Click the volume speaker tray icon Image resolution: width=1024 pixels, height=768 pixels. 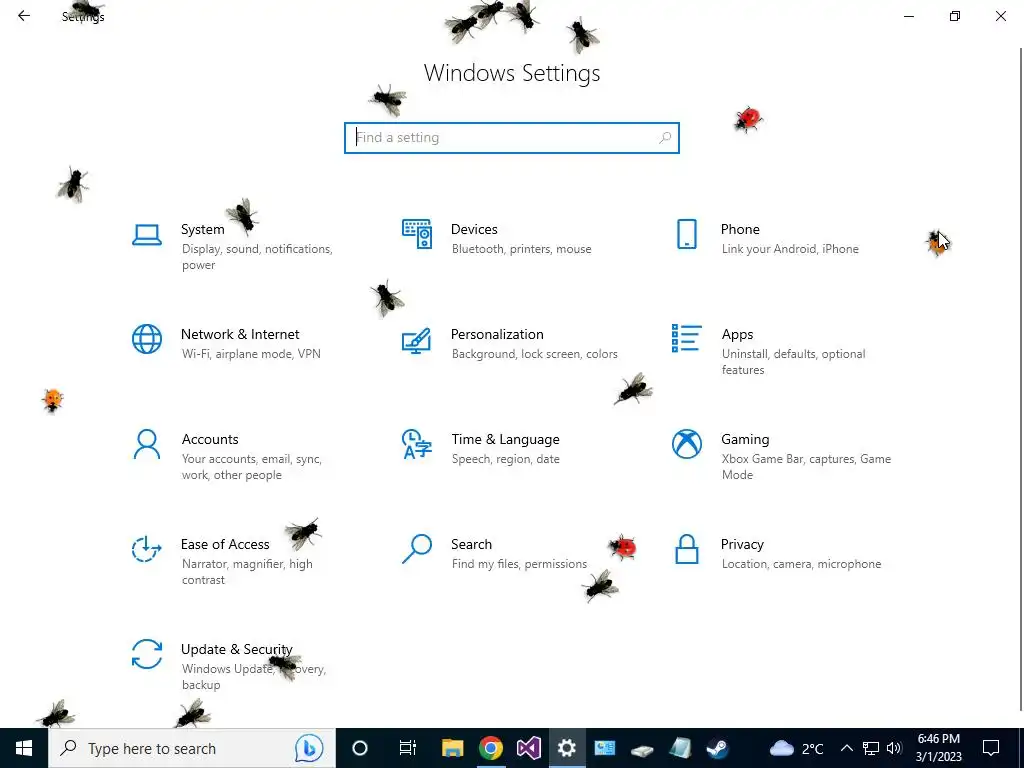tap(894, 748)
